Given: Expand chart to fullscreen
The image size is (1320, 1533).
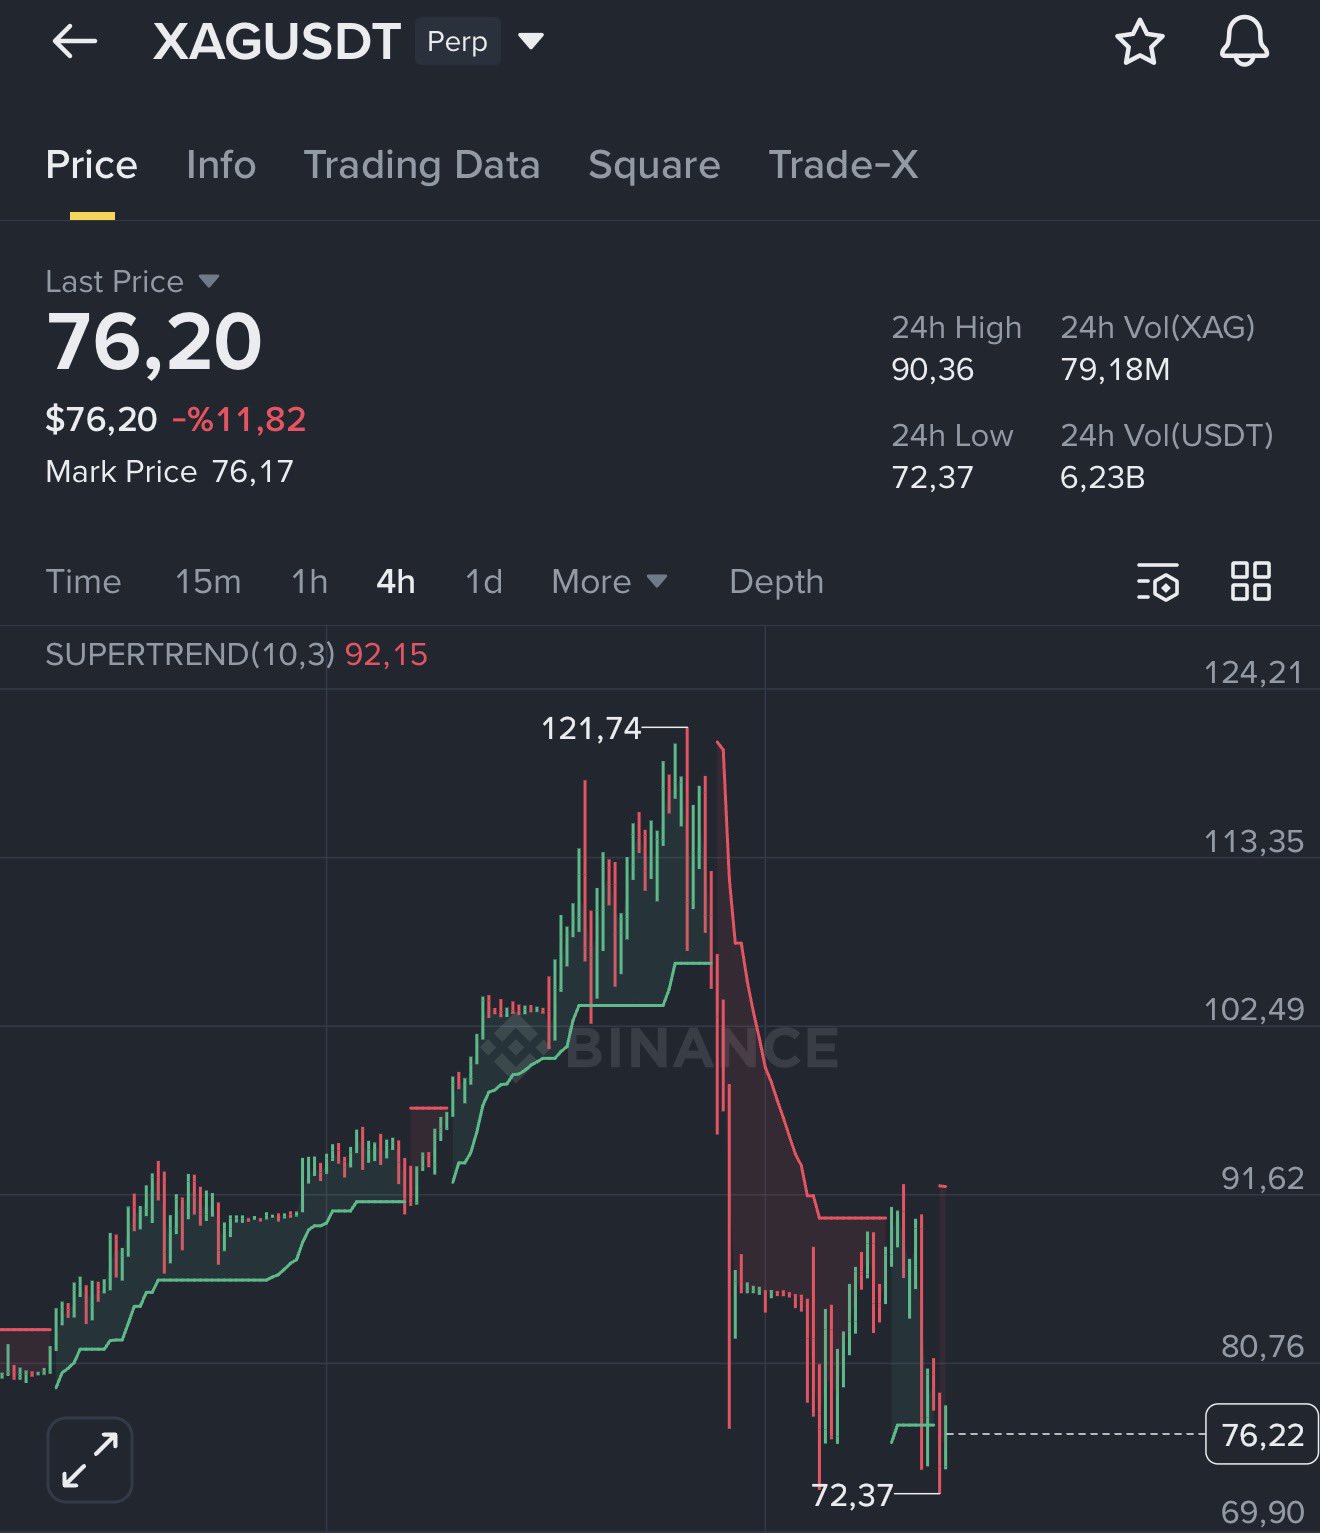Looking at the screenshot, I should pyautogui.click(x=90, y=1460).
